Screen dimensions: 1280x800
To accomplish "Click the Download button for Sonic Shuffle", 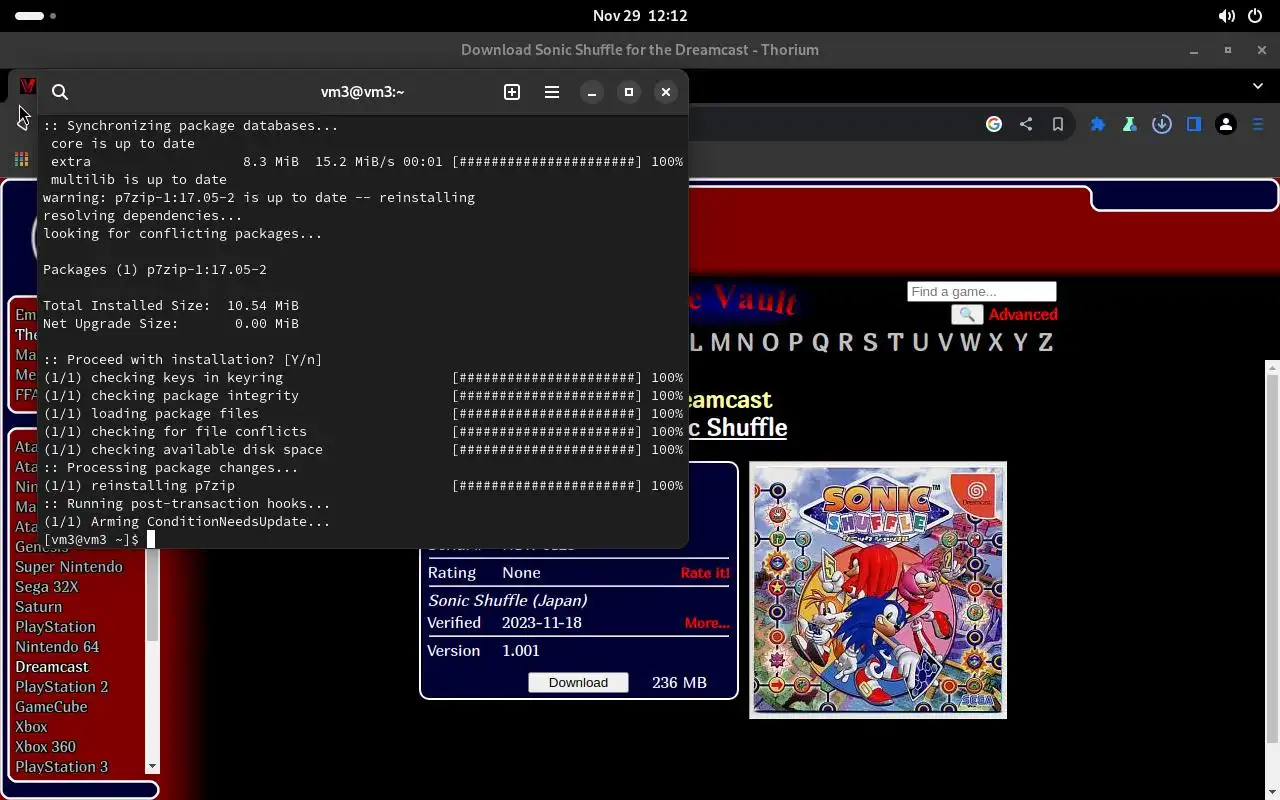I will (578, 682).
